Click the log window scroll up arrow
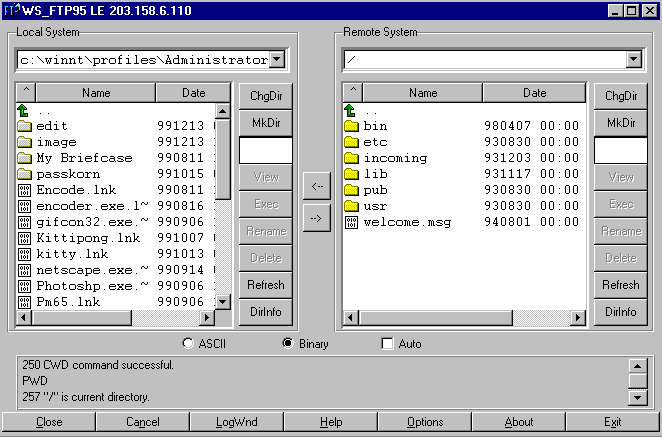Image resolution: width=662 pixels, height=437 pixels. (x=638, y=366)
